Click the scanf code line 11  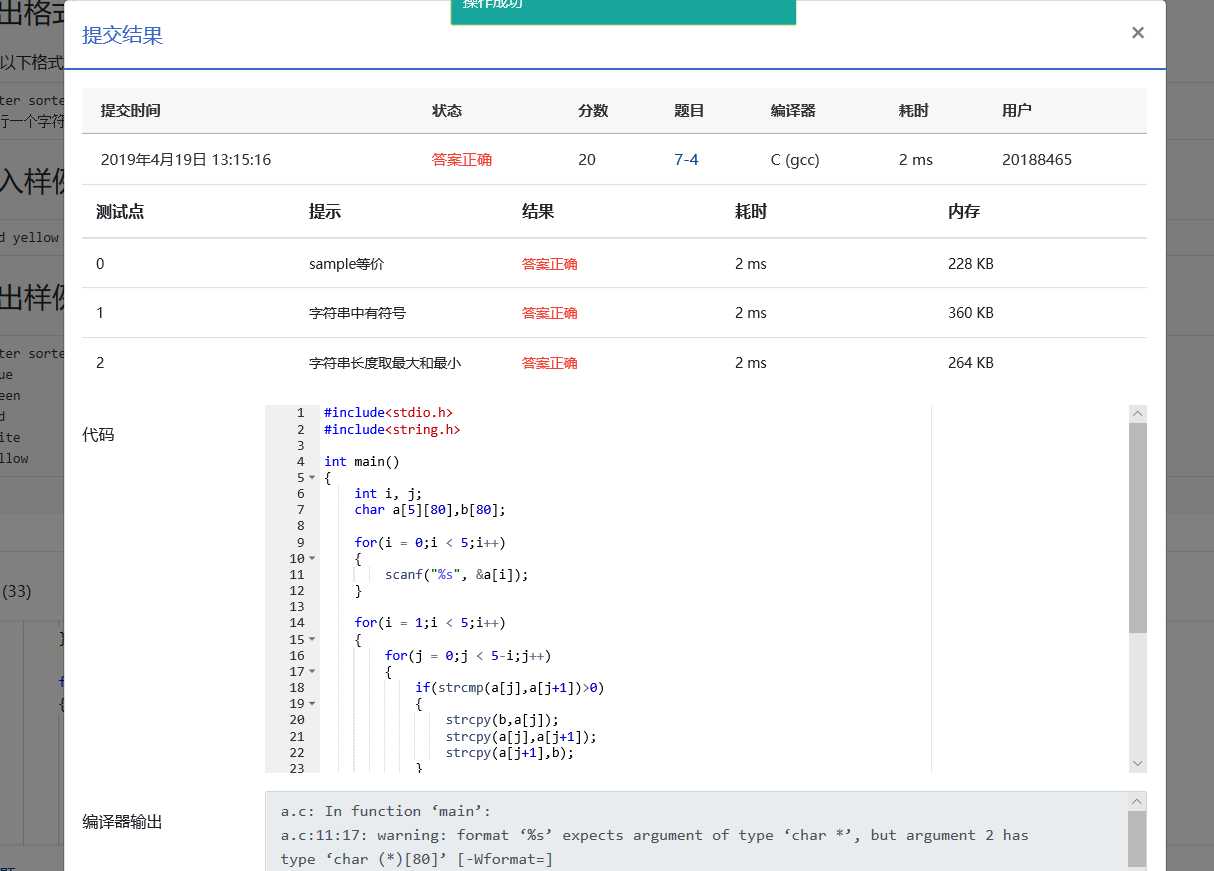456,575
